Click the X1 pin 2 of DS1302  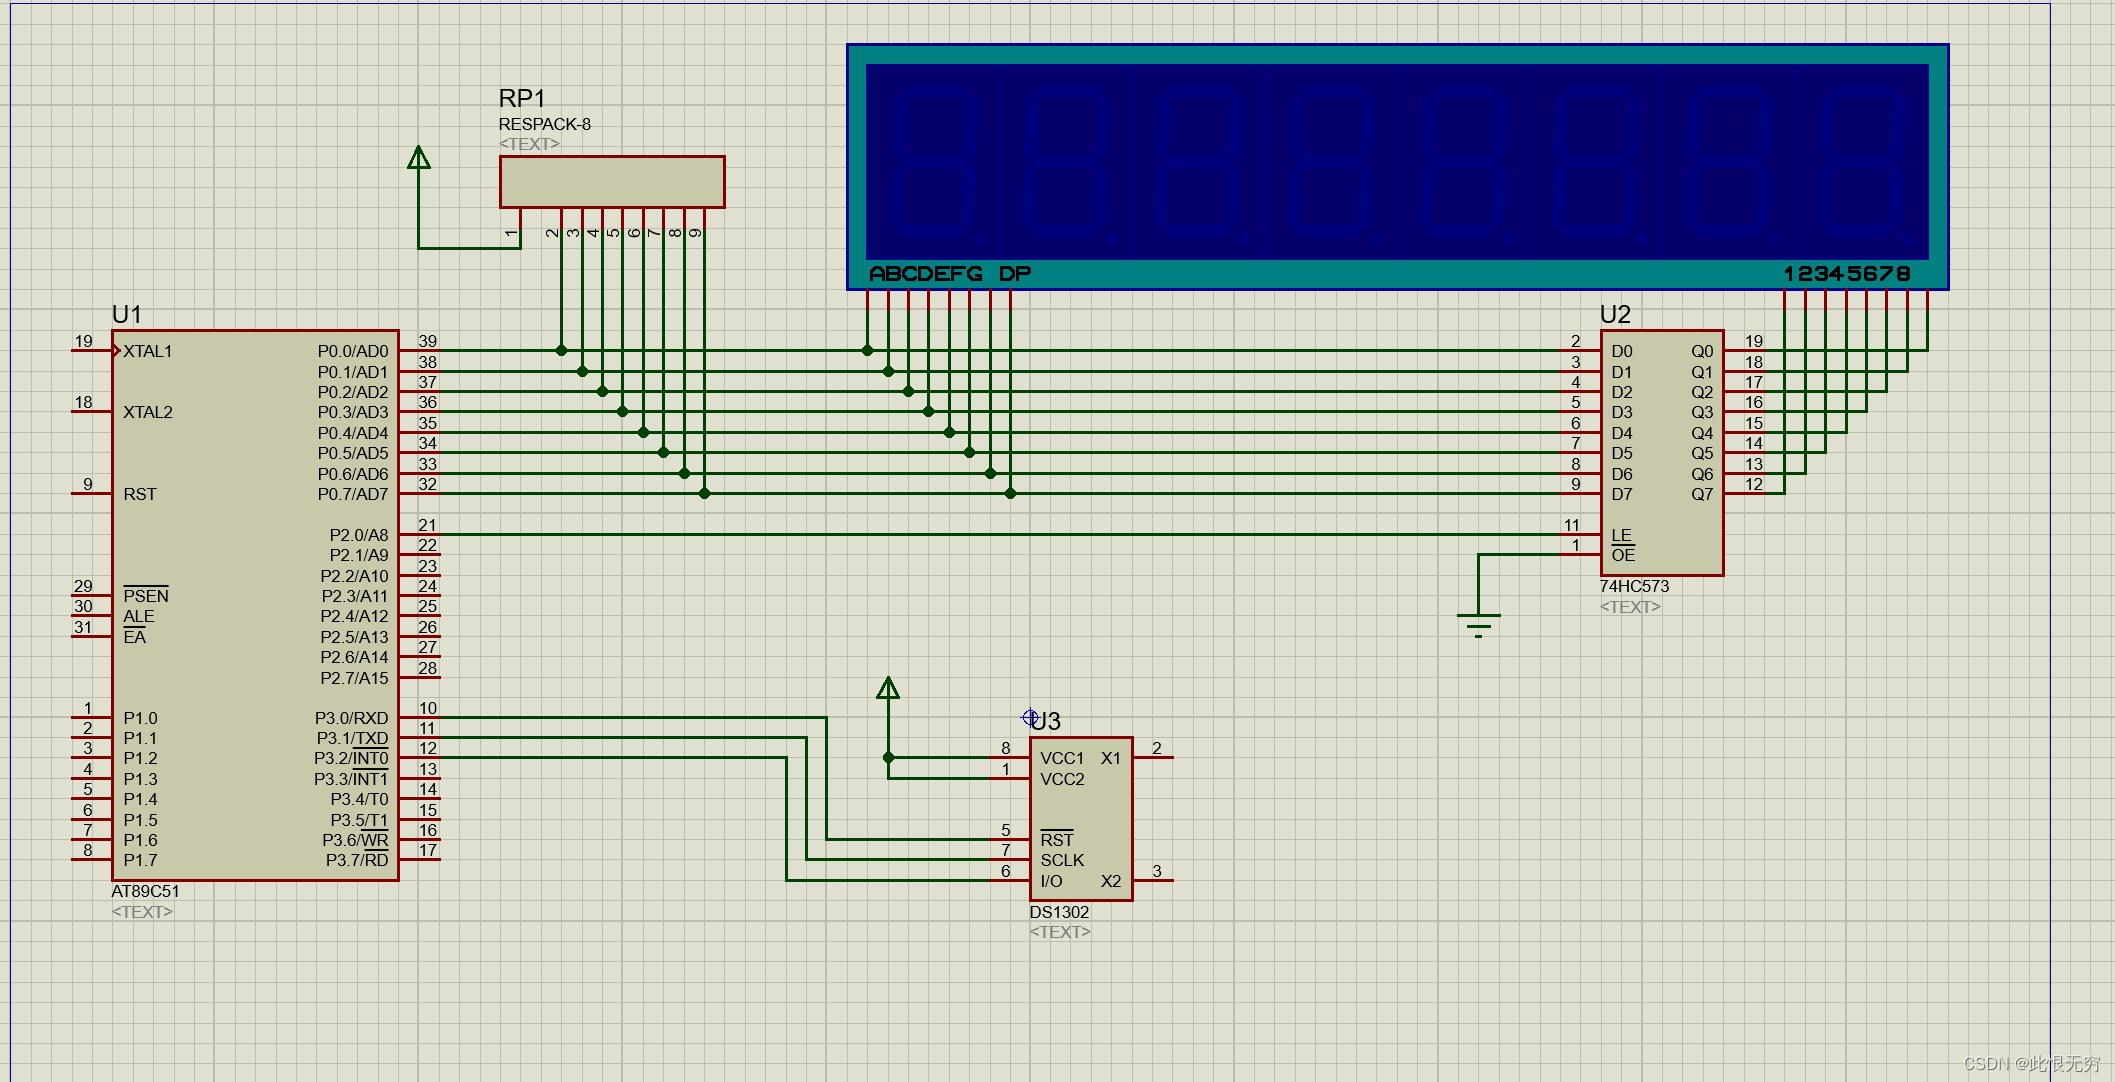(x=1153, y=758)
